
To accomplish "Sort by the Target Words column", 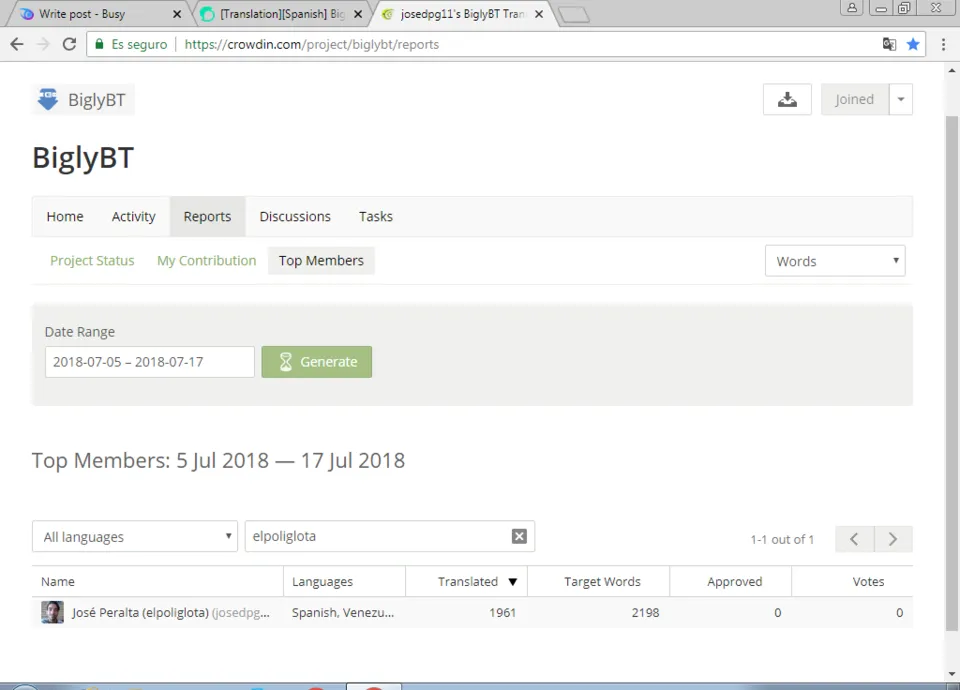I will coord(599,582).
